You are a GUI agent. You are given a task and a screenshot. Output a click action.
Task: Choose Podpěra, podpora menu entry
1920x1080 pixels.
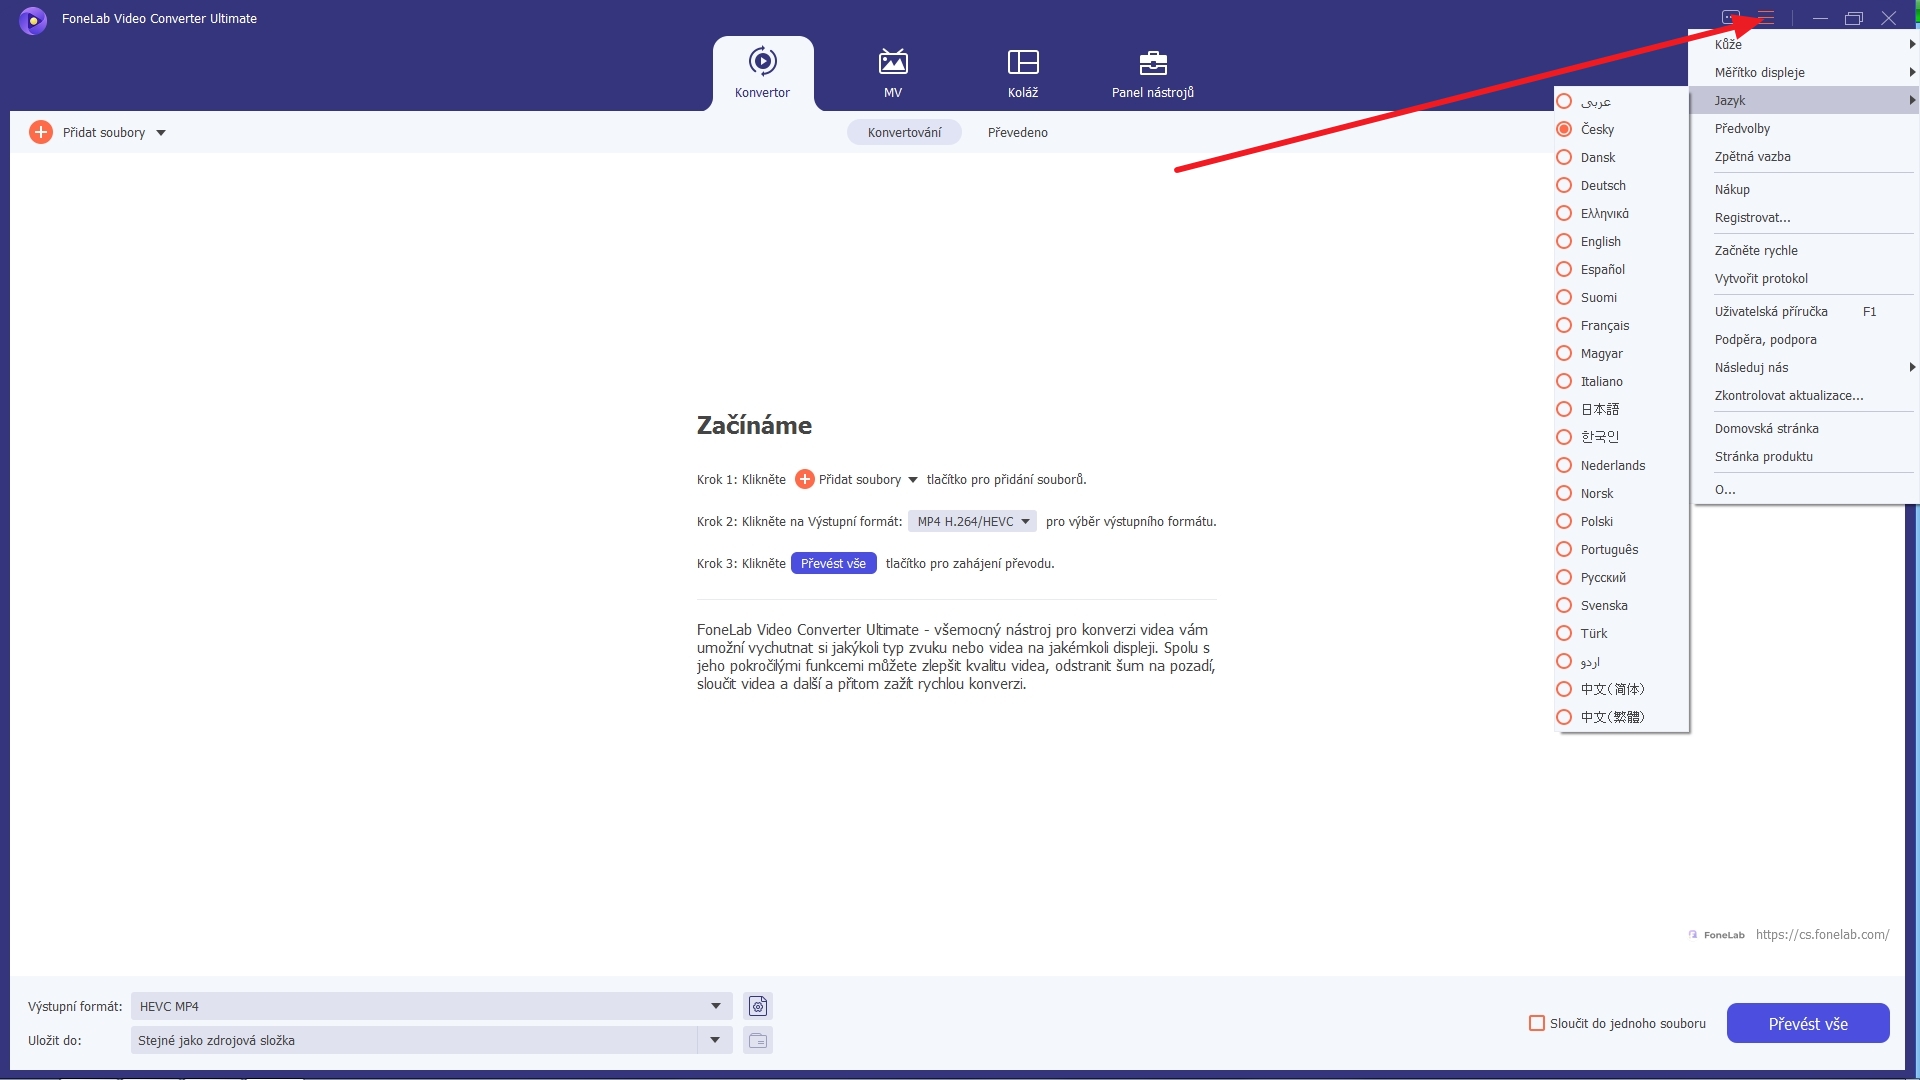tap(1805, 339)
